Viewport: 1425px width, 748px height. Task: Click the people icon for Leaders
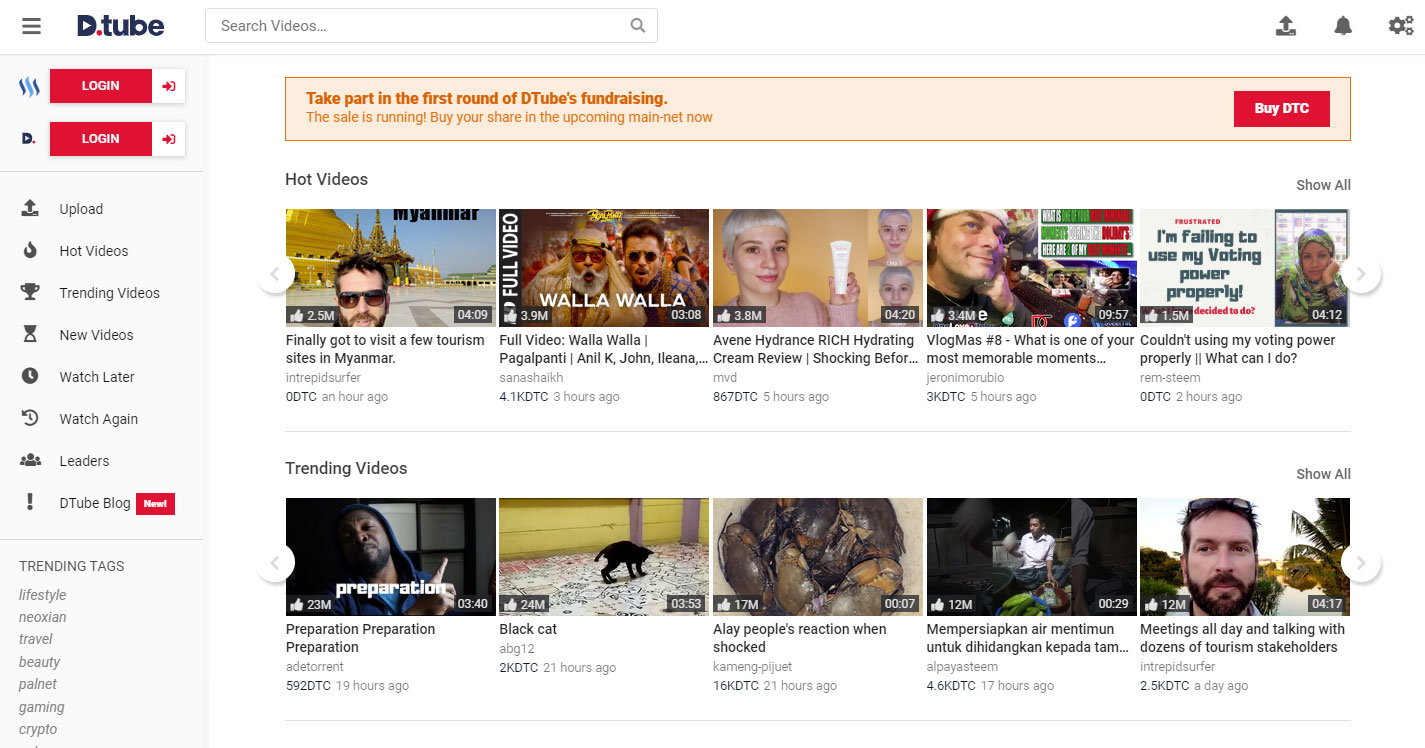30,460
